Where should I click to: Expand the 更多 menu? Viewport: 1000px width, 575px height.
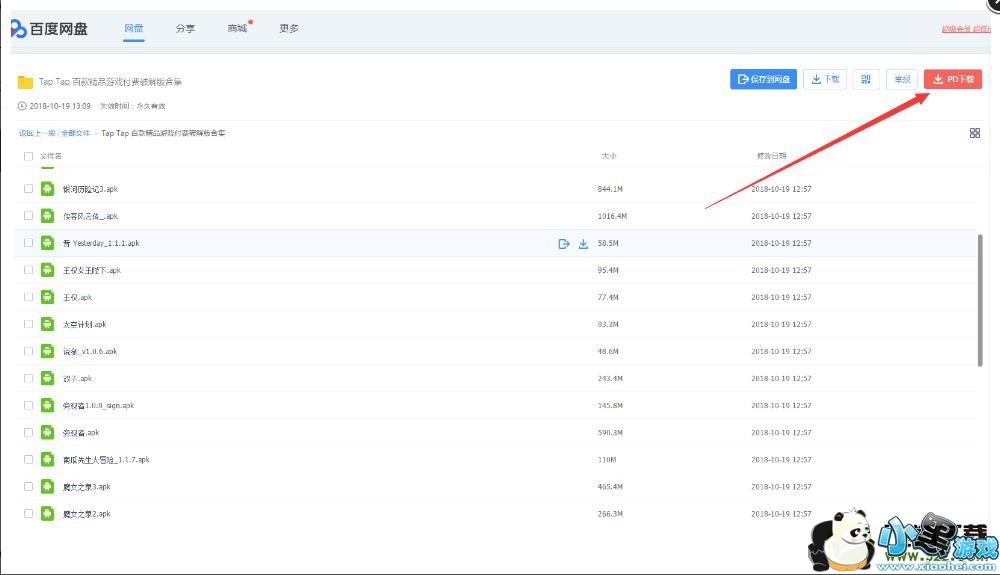point(289,29)
